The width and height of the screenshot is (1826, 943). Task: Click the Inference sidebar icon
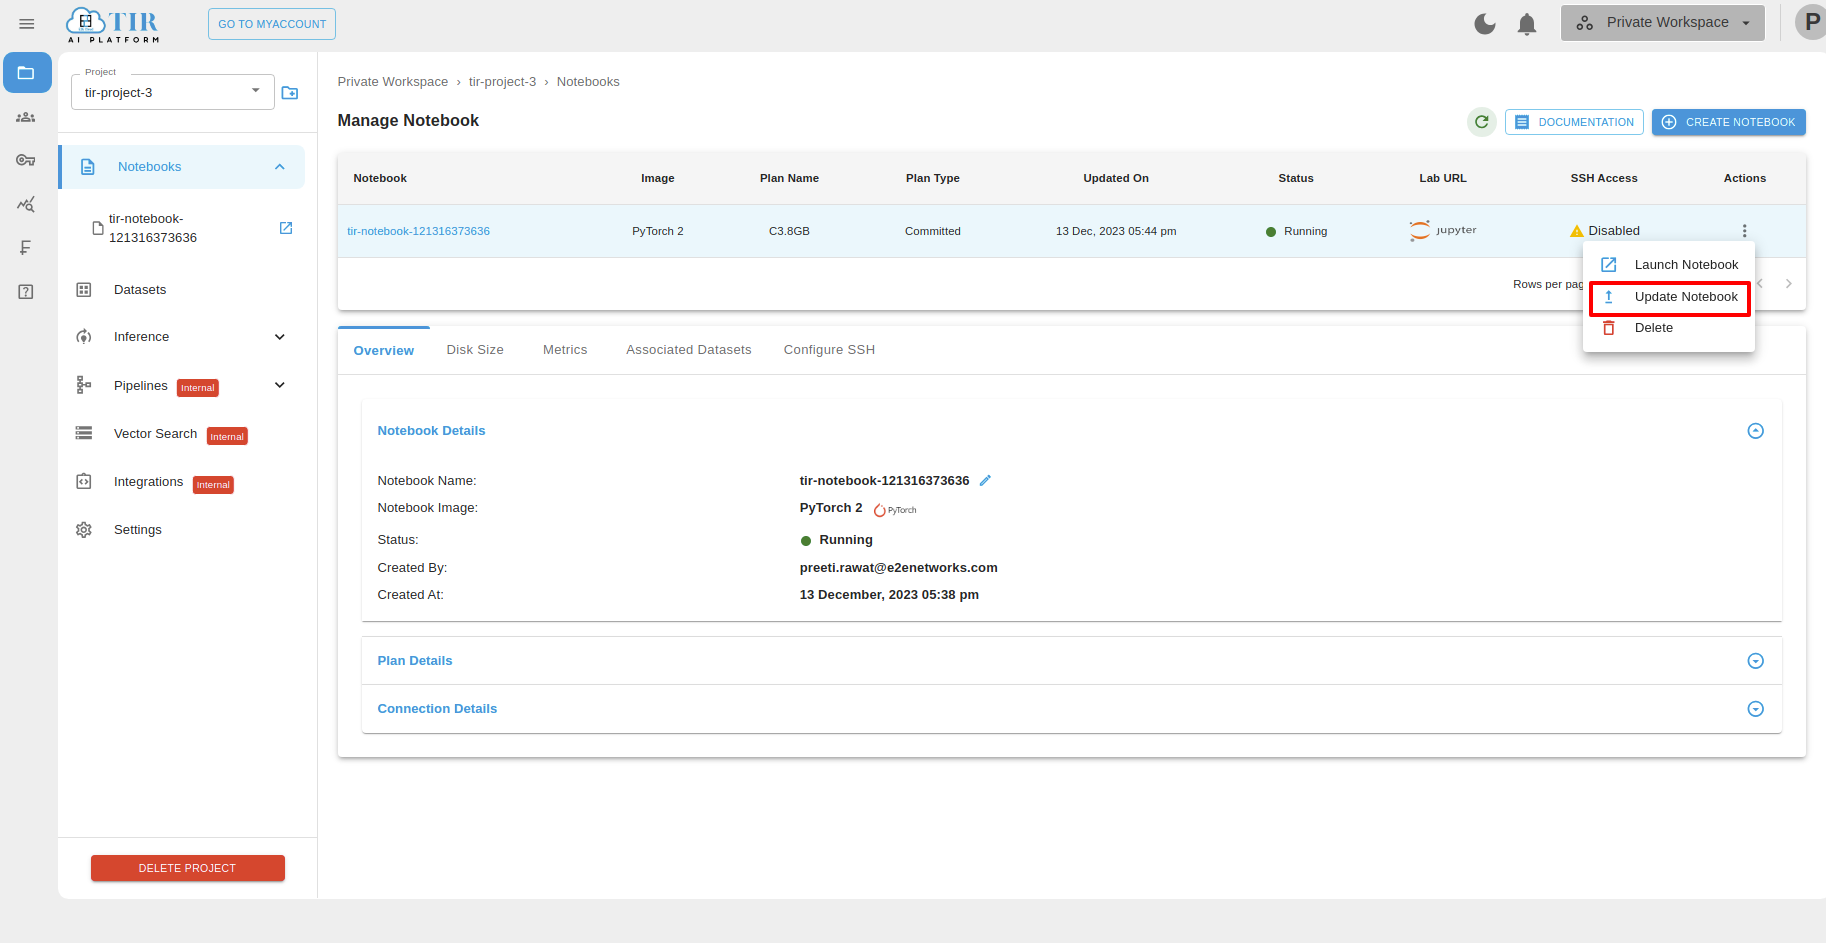point(84,337)
